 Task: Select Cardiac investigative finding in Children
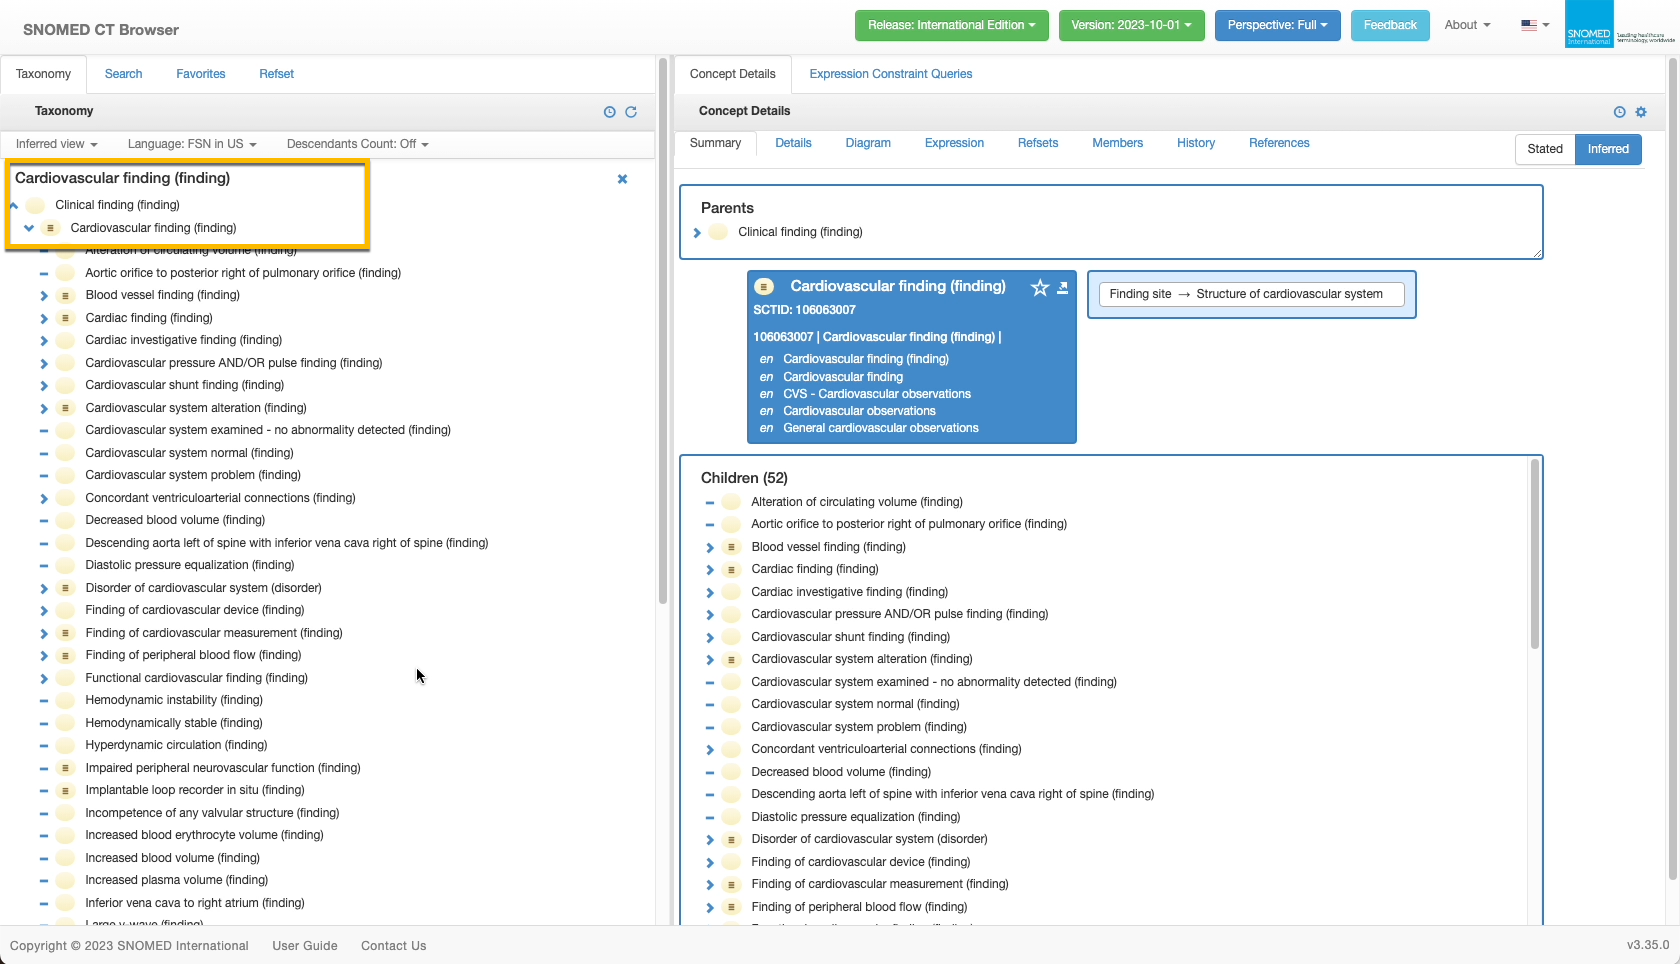(850, 592)
